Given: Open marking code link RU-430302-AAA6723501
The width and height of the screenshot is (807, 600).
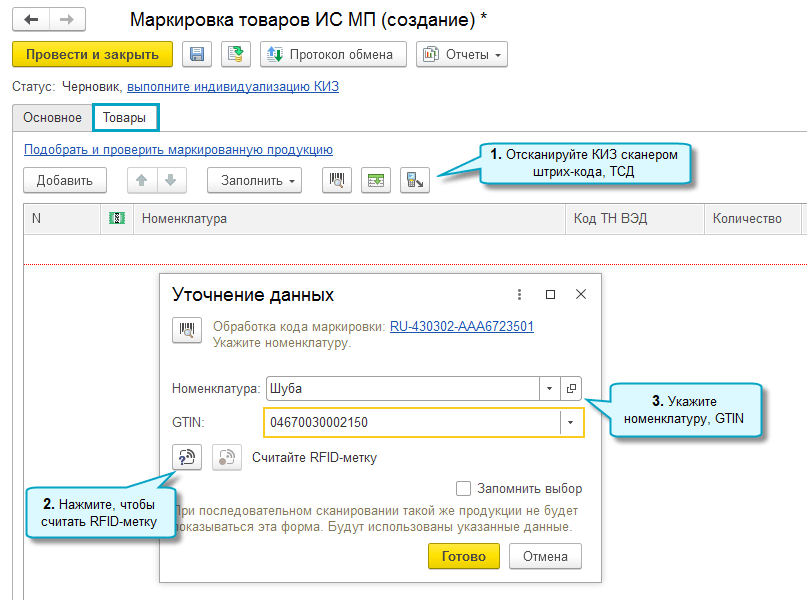Looking at the screenshot, I should [x=462, y=326].
